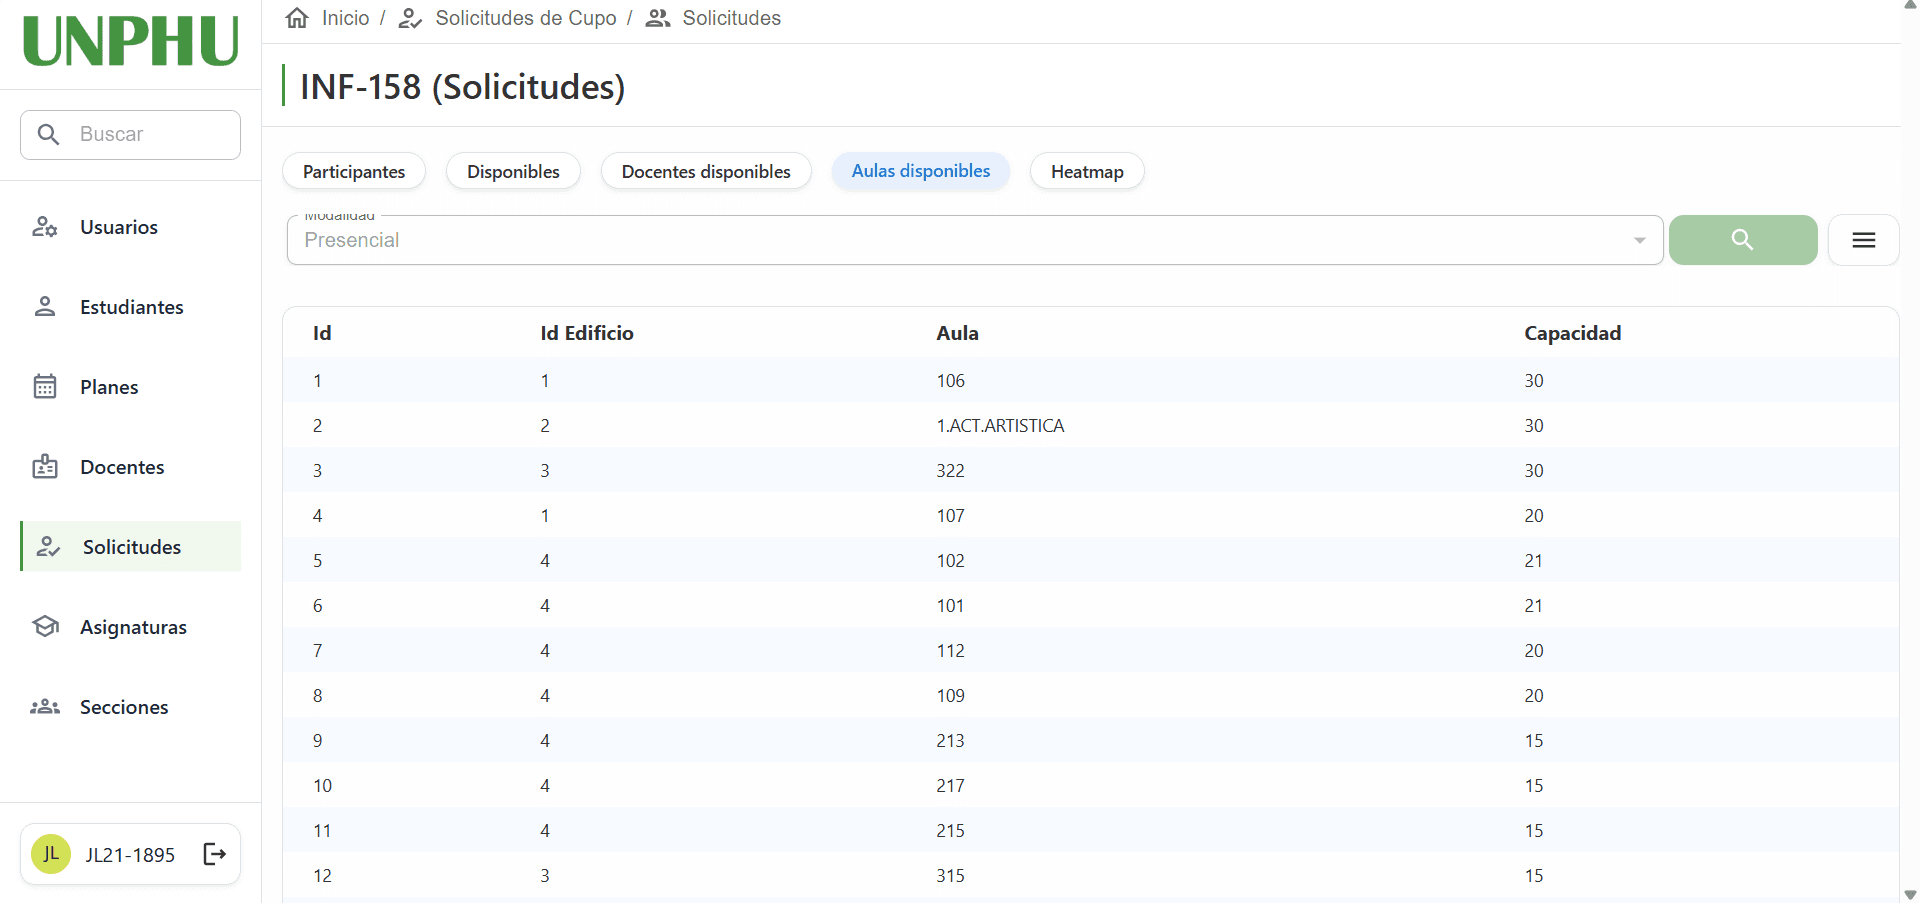
Task: Click Aula cell 213
Action: pos(950,741)
